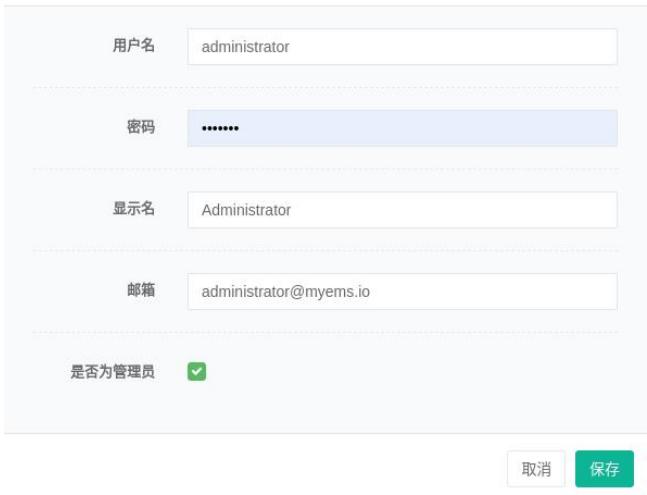Click the 邮箱 label text
This screenshot has height=495, width=647.
[x=140, y=292]
